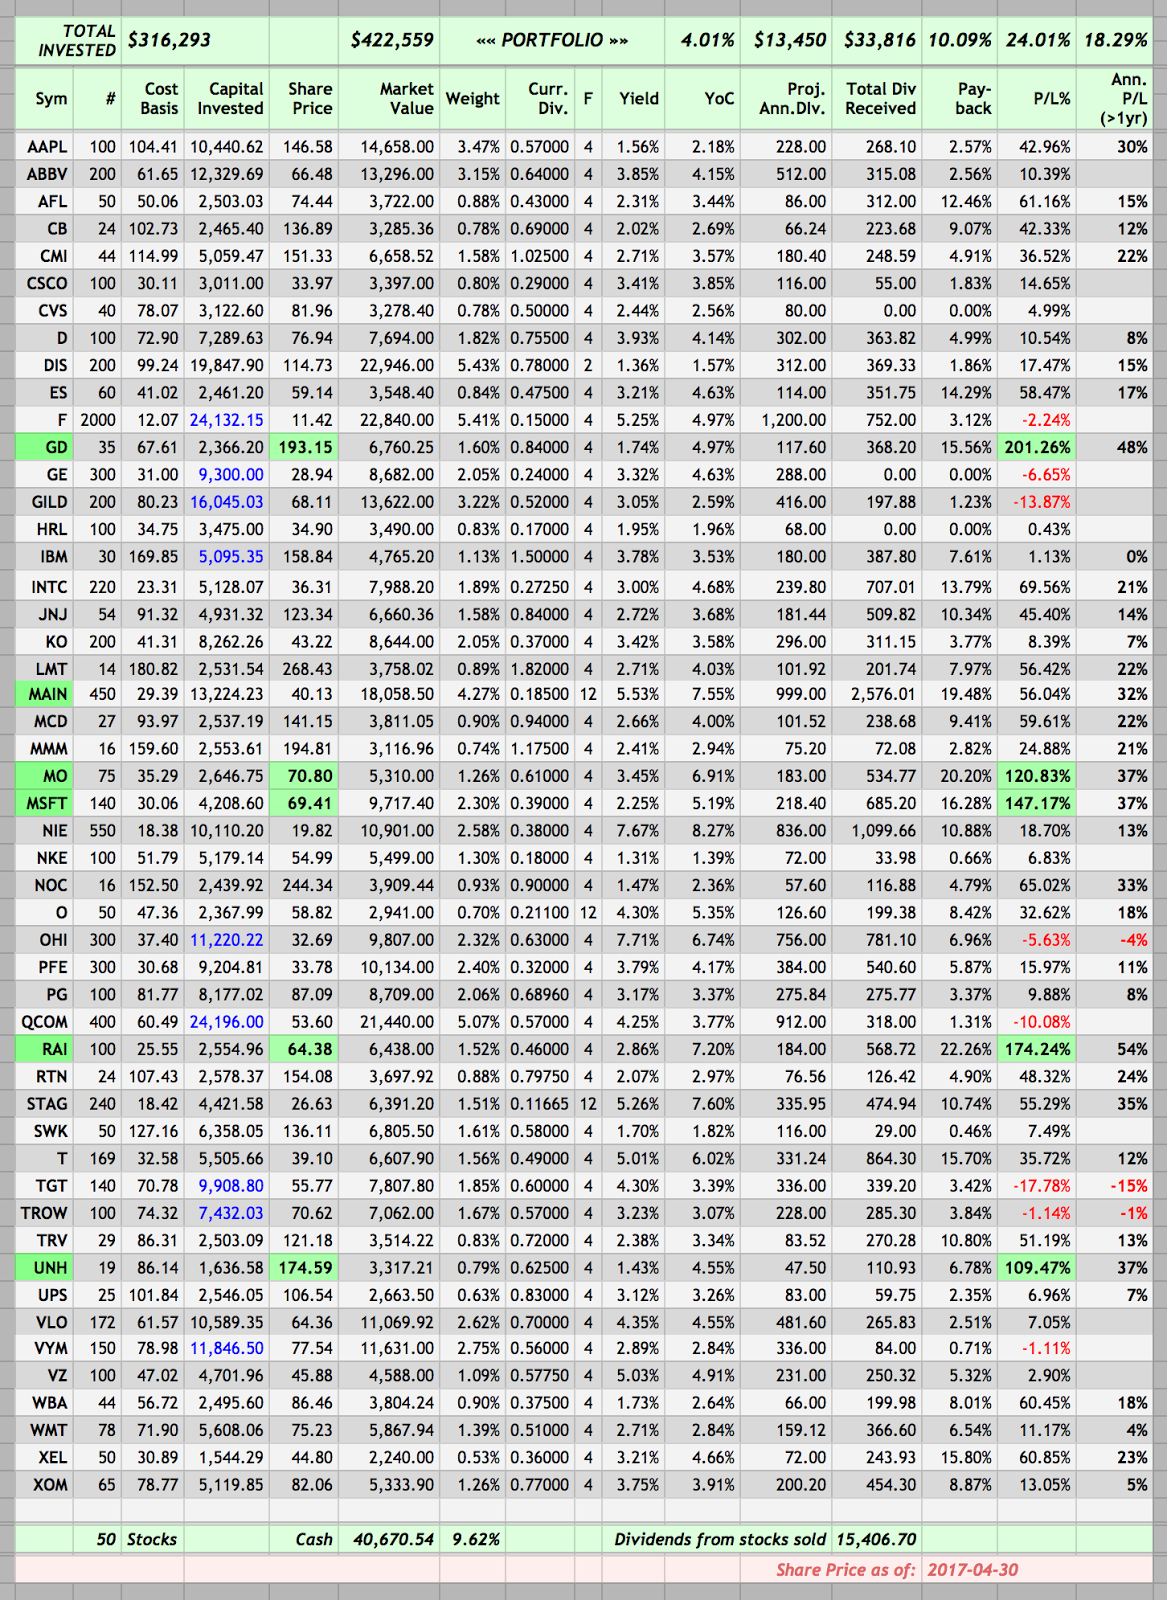1167x1600 pixels.
Task: Click the 'F' frequency column header
Action: (x=587, y=98)
